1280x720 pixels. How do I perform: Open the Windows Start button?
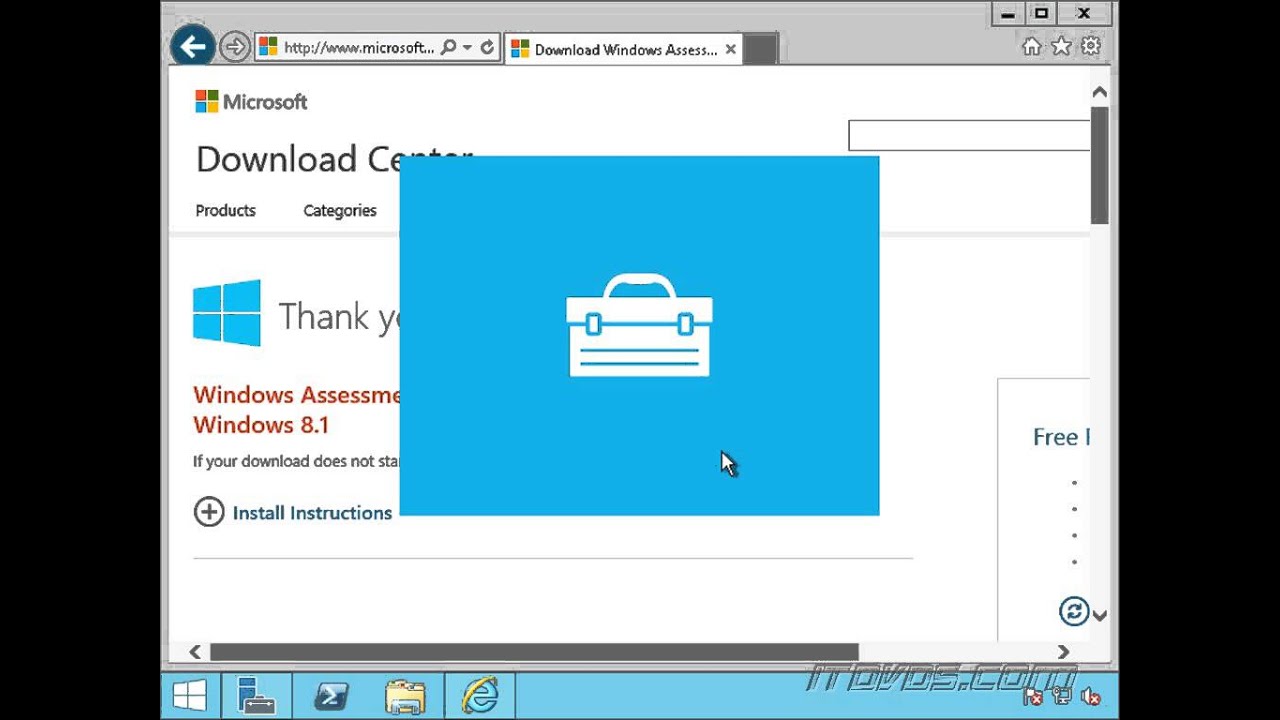coord(189,695)
